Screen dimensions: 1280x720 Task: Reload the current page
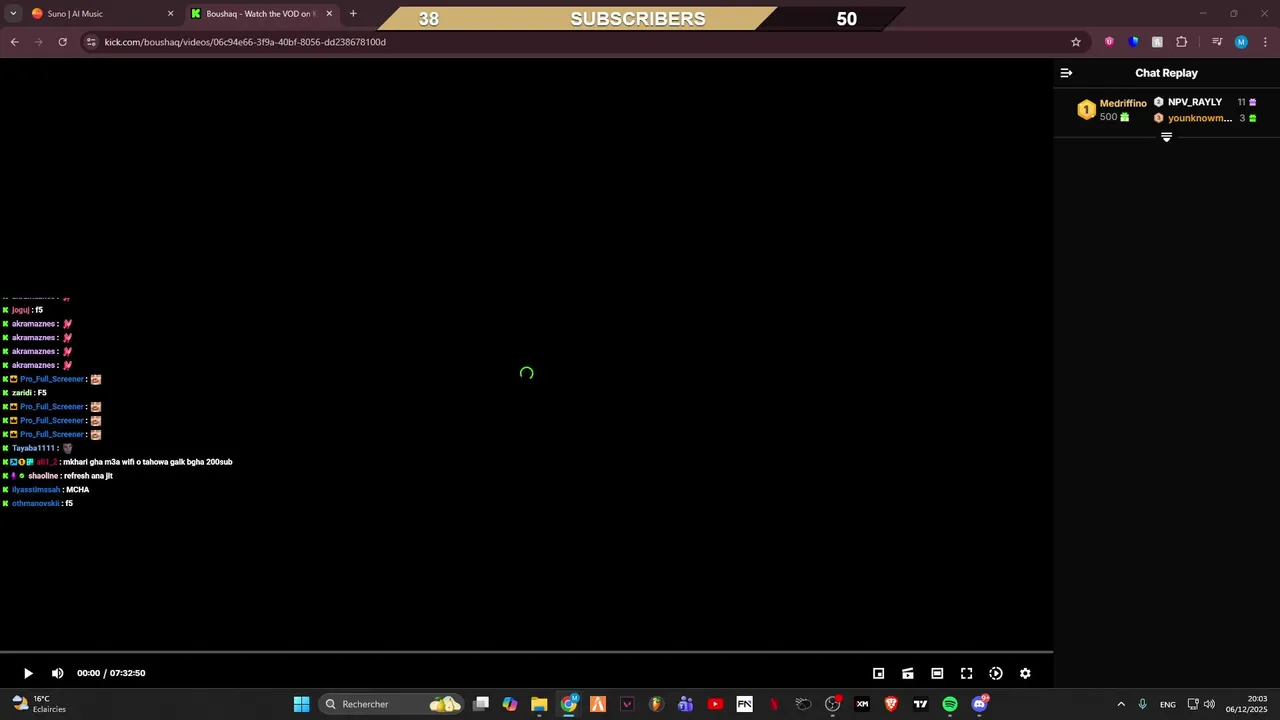pos(63,42)
